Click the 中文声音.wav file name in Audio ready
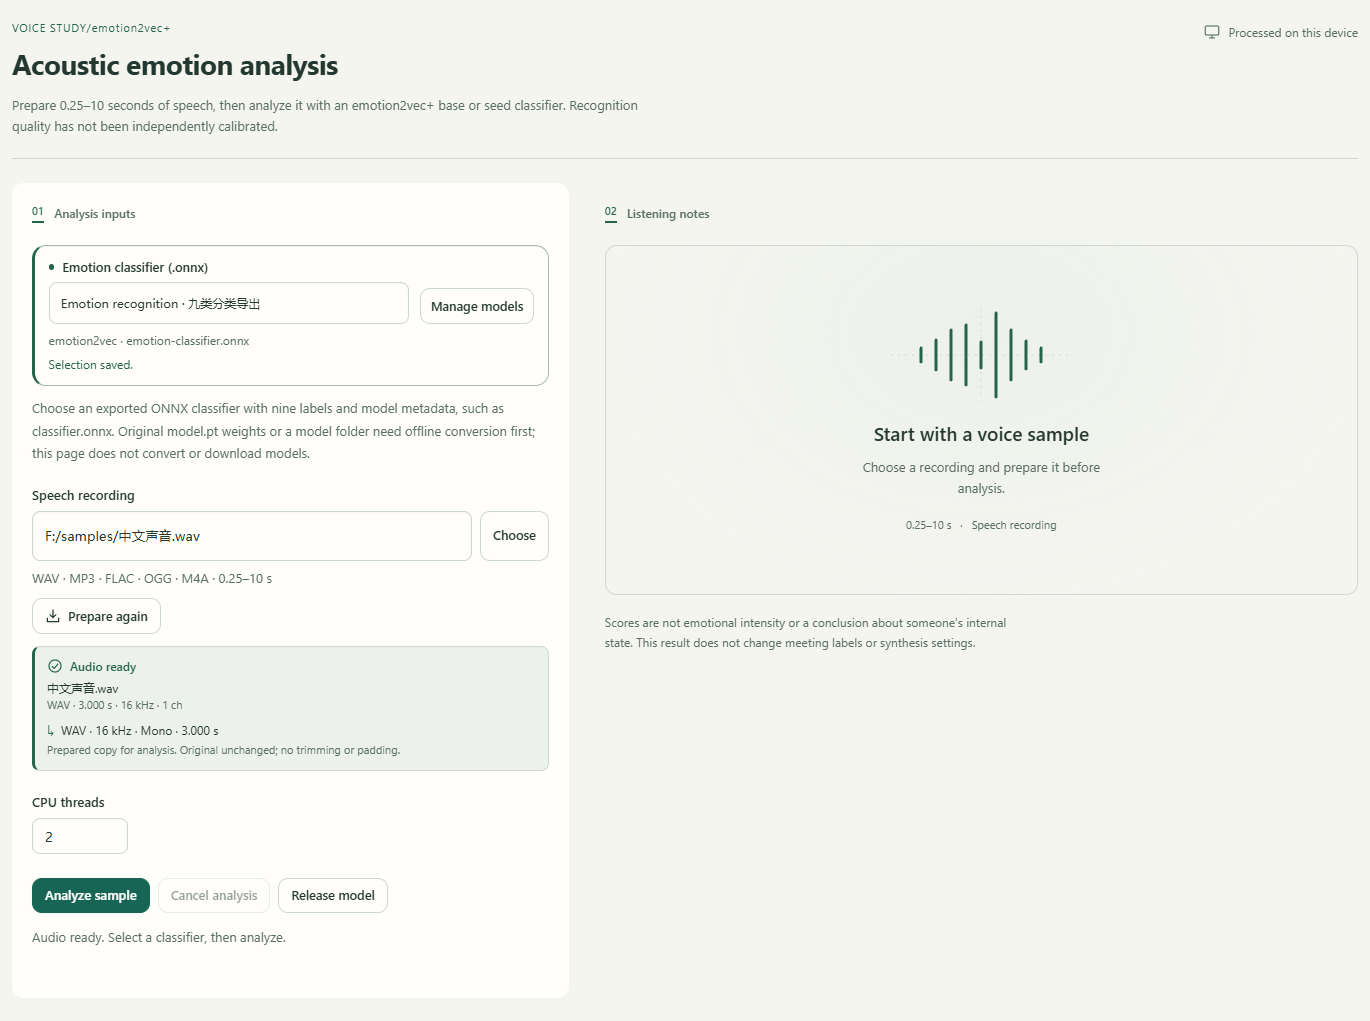Viewport: 1370px width, 1021px height. click(83, 688)
